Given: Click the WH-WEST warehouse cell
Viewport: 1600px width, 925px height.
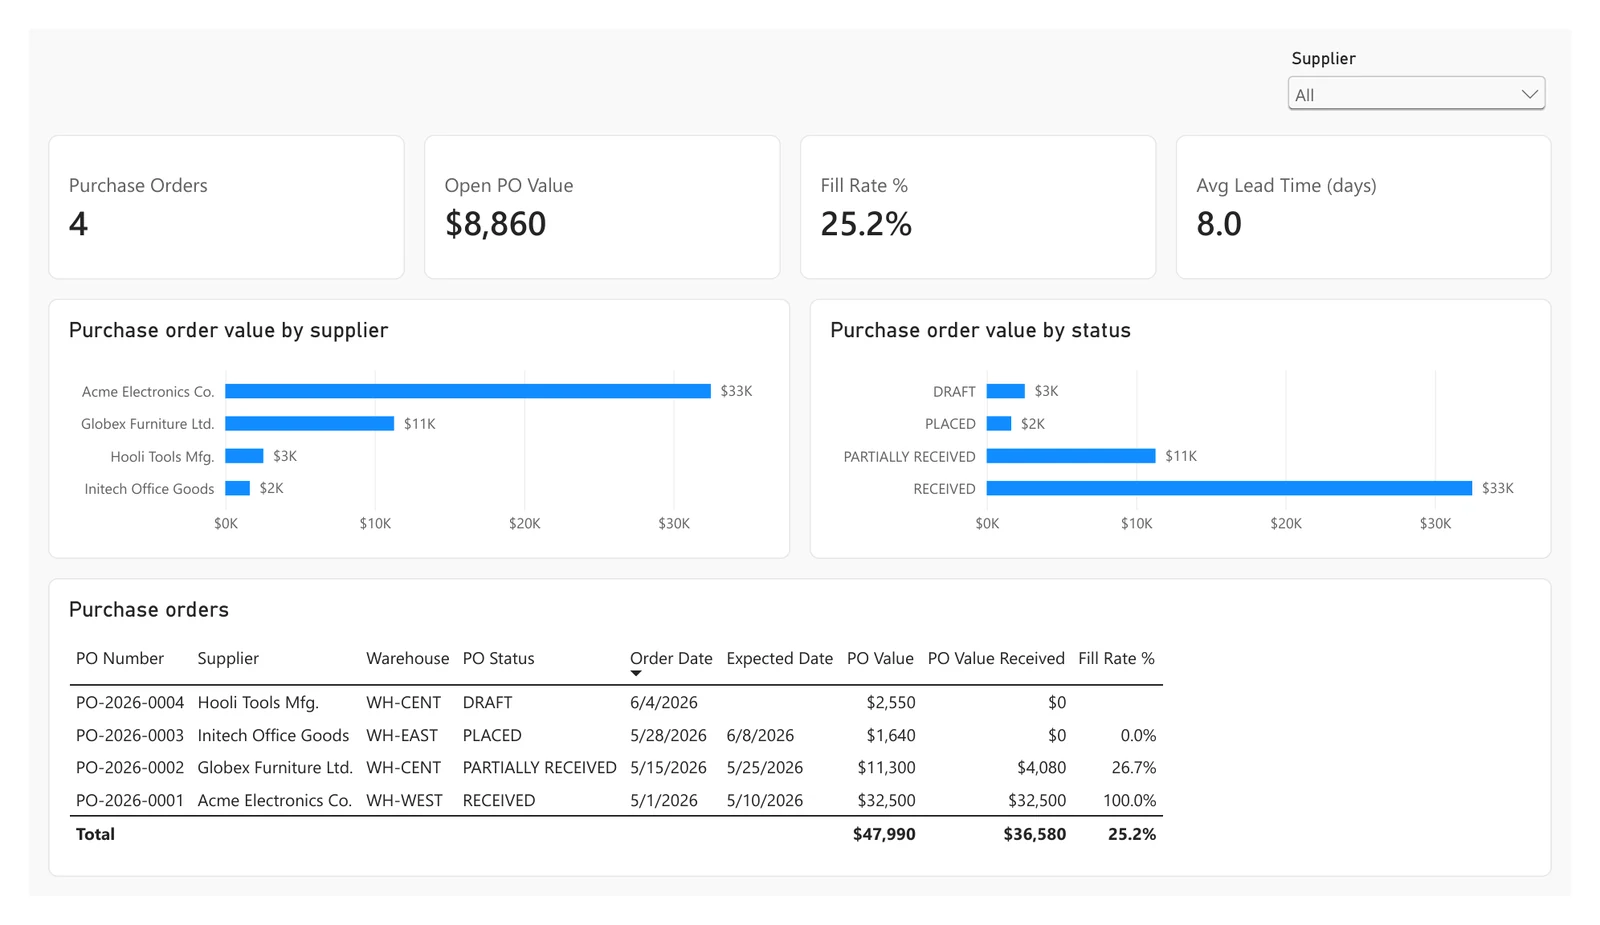Looking at the screenshot, I should (404, 800).
